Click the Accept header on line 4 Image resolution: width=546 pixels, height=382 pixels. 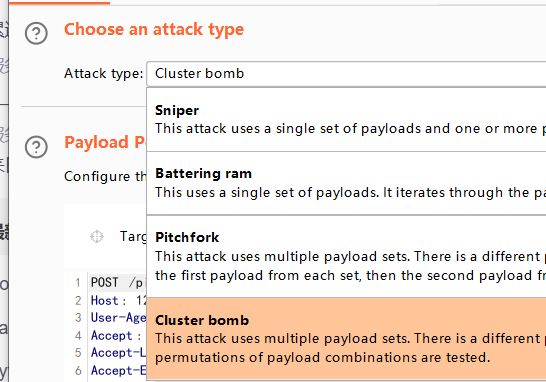click(x=116, y=335)
